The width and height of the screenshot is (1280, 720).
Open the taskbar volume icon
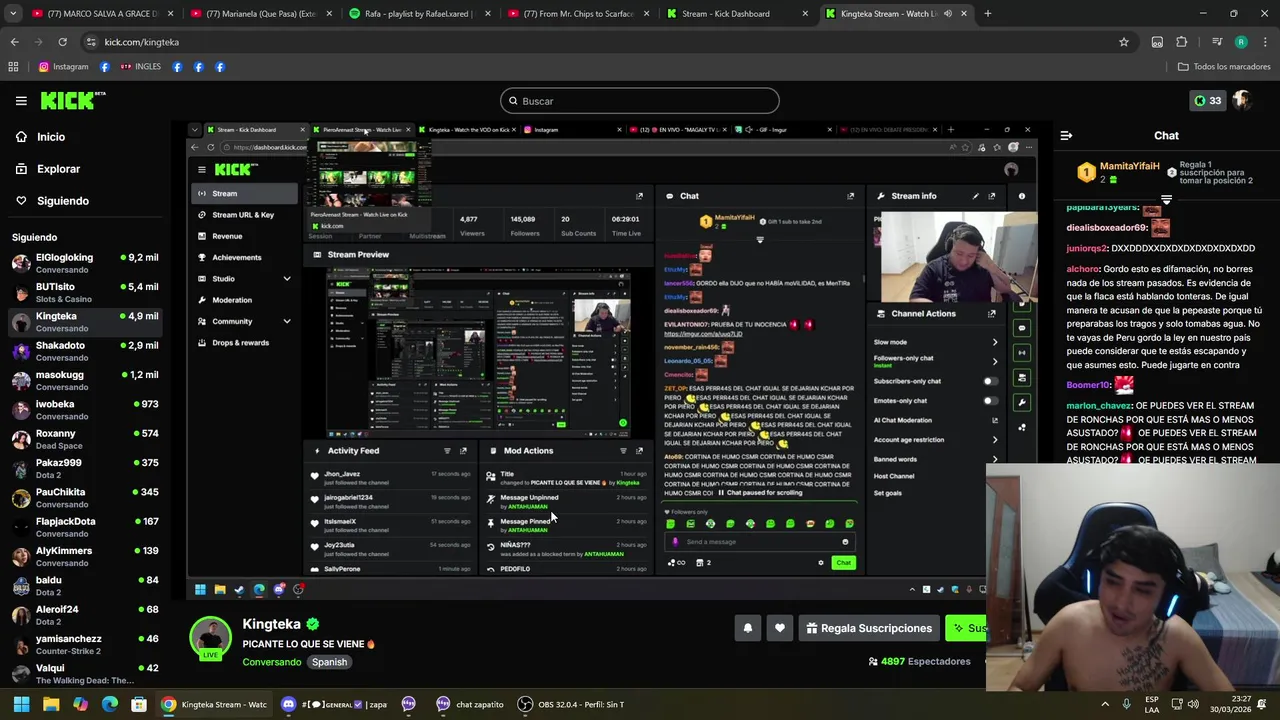pyautogui.click(x=1193, y=704)
